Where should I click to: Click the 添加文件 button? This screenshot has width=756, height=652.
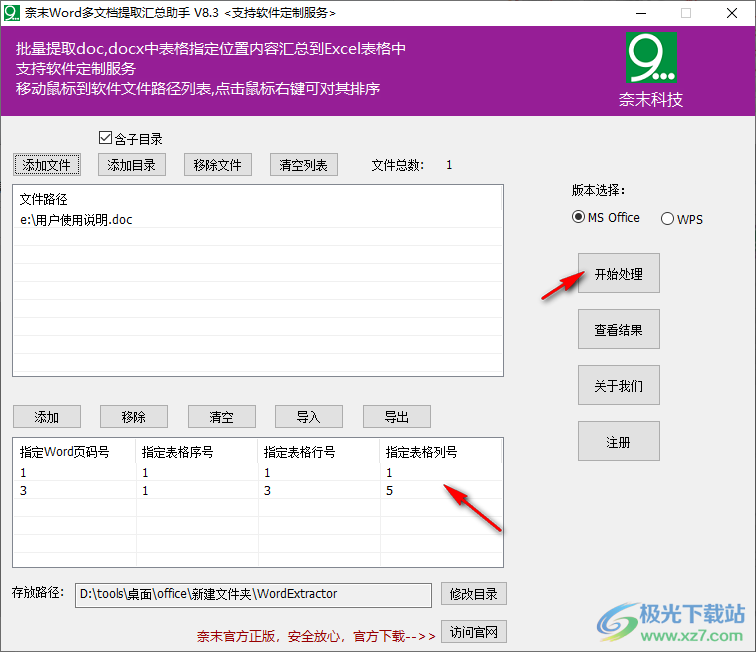point(47,165)
